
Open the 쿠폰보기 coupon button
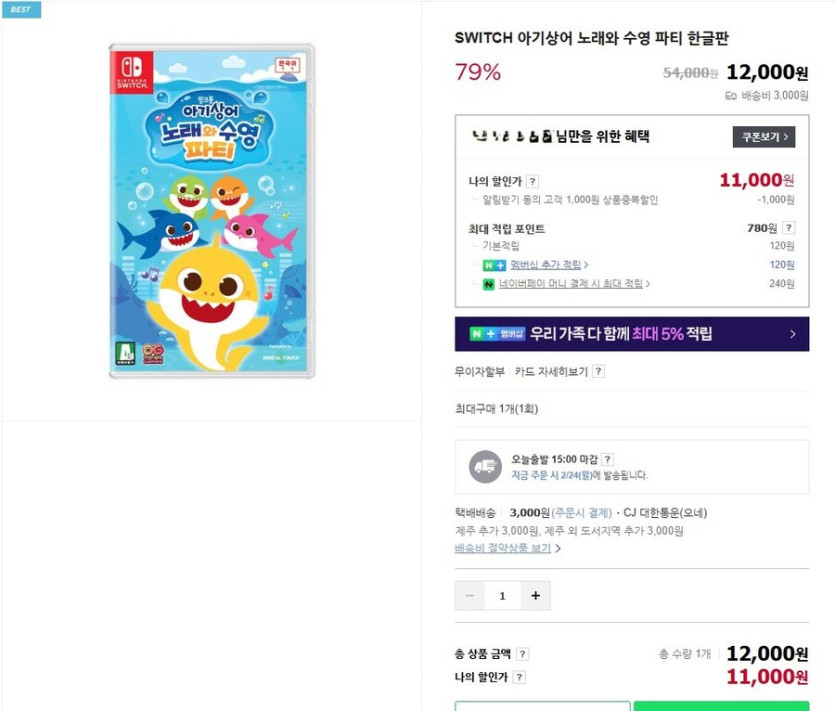(x=764, y=137)
